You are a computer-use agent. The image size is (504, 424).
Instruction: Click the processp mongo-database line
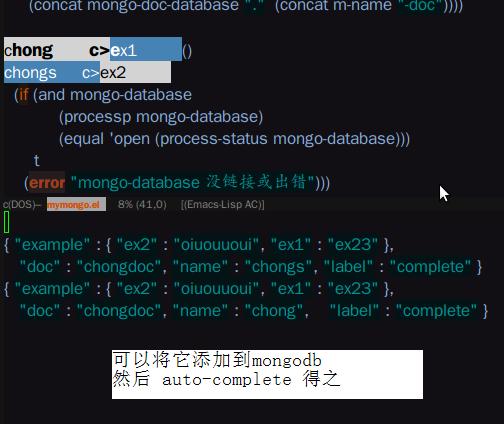pyautogui.click(x=161, y=117)
